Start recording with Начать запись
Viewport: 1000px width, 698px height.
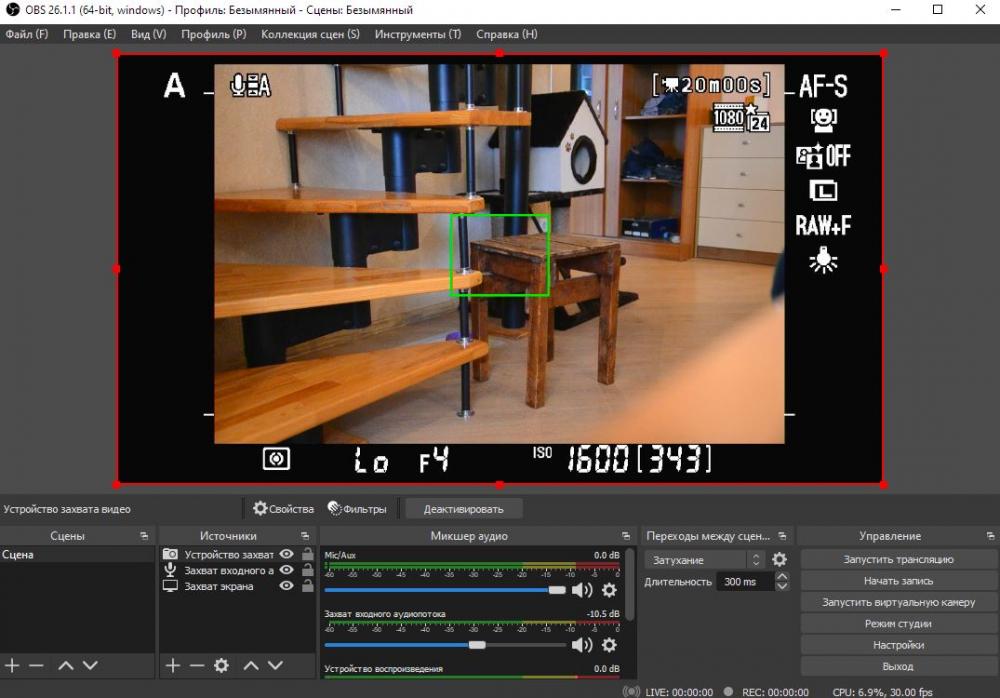tap(898, 581)
